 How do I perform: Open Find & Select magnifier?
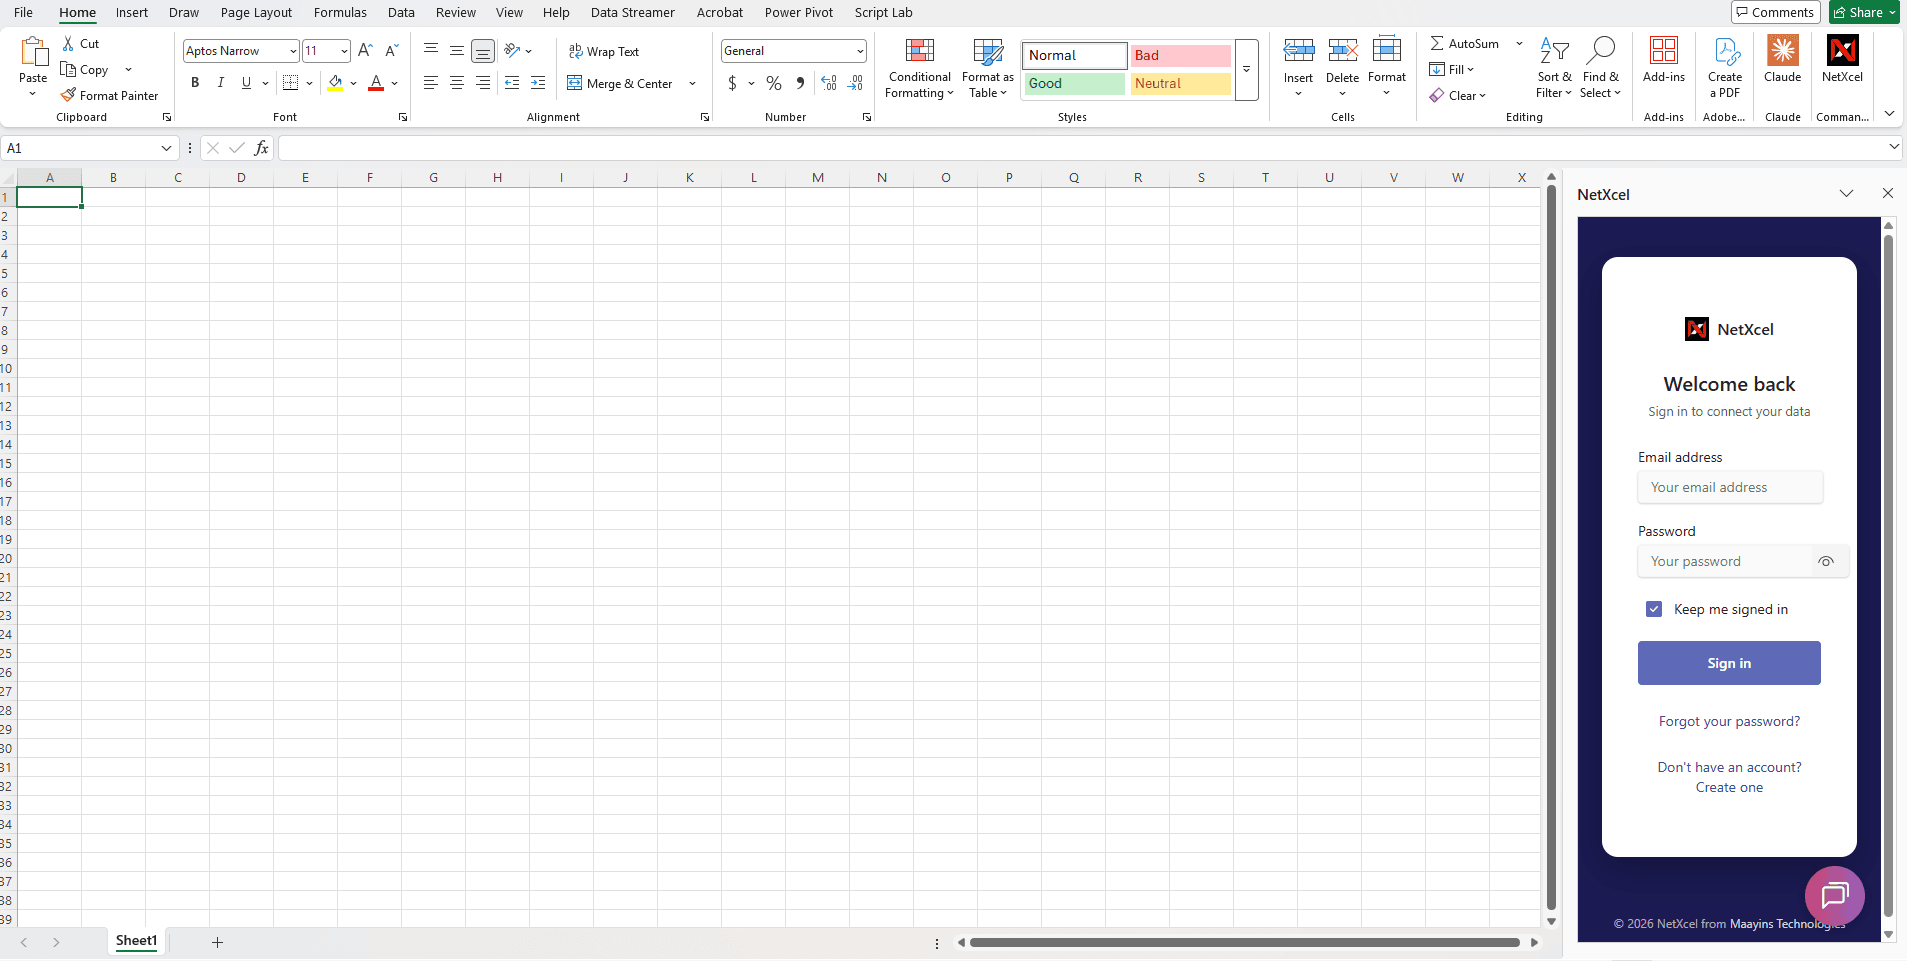pos(1601,50)
